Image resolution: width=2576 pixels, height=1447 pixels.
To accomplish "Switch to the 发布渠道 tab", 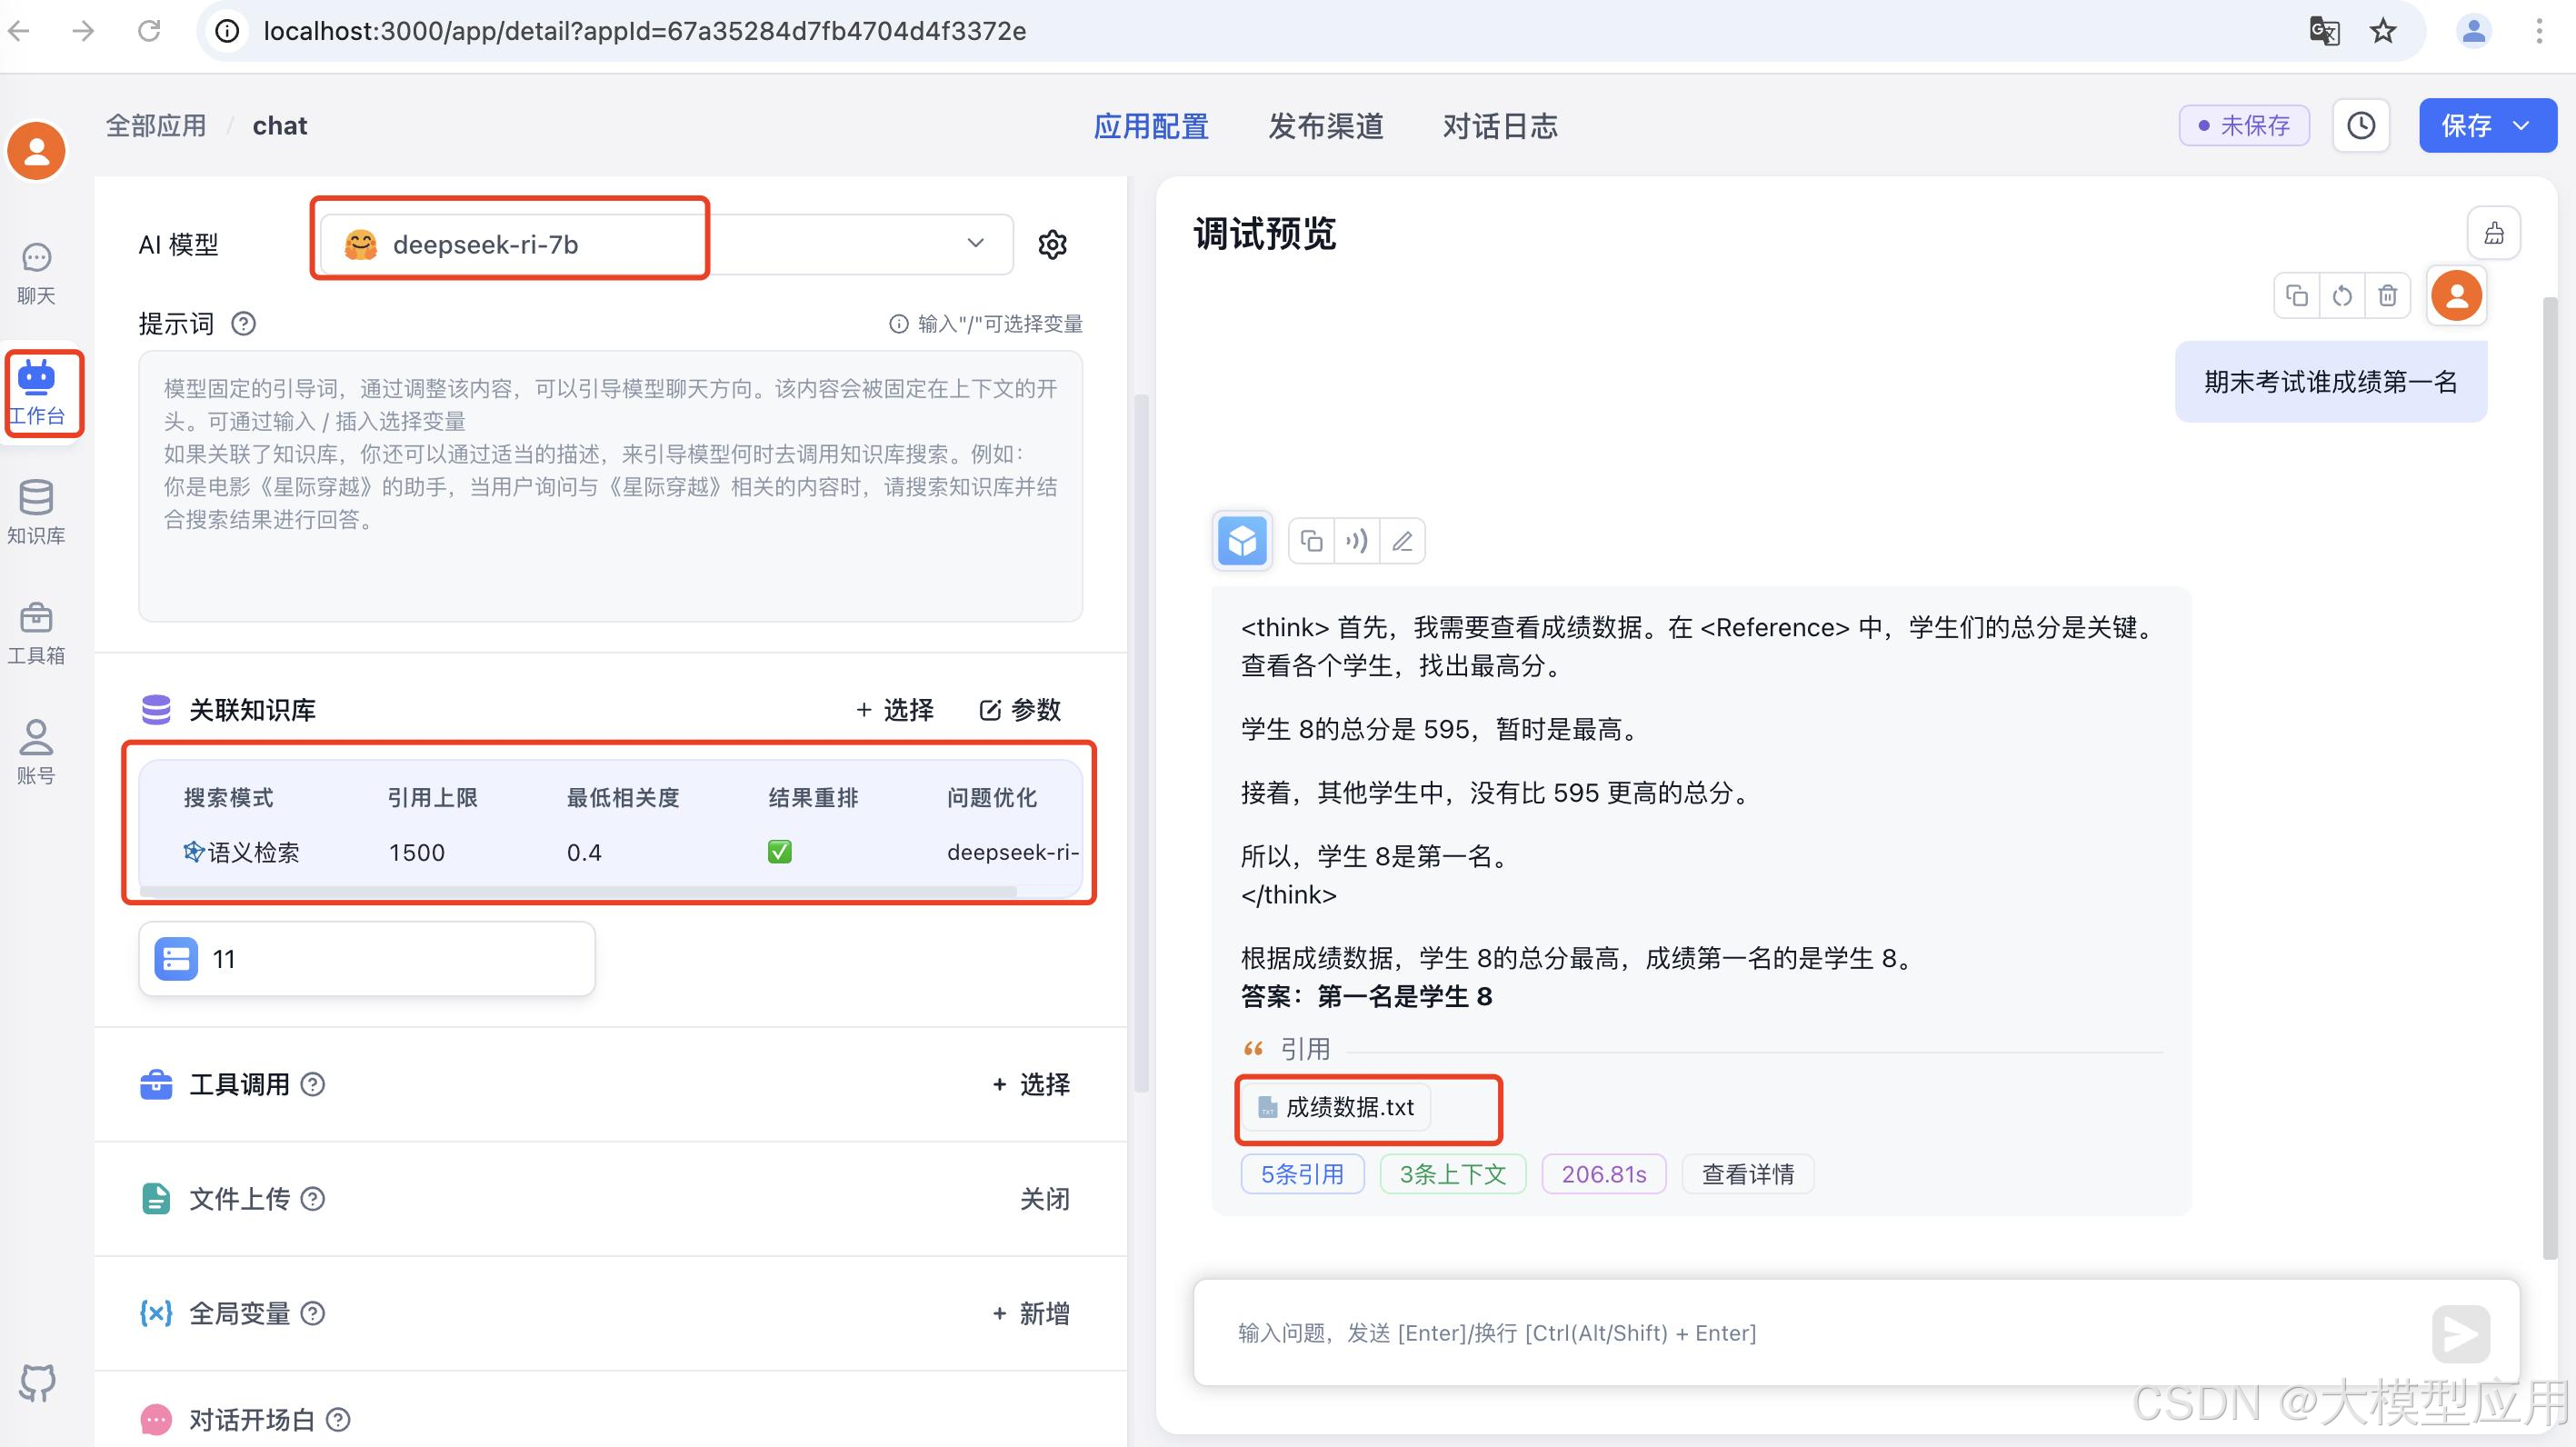I will 1326,126.
